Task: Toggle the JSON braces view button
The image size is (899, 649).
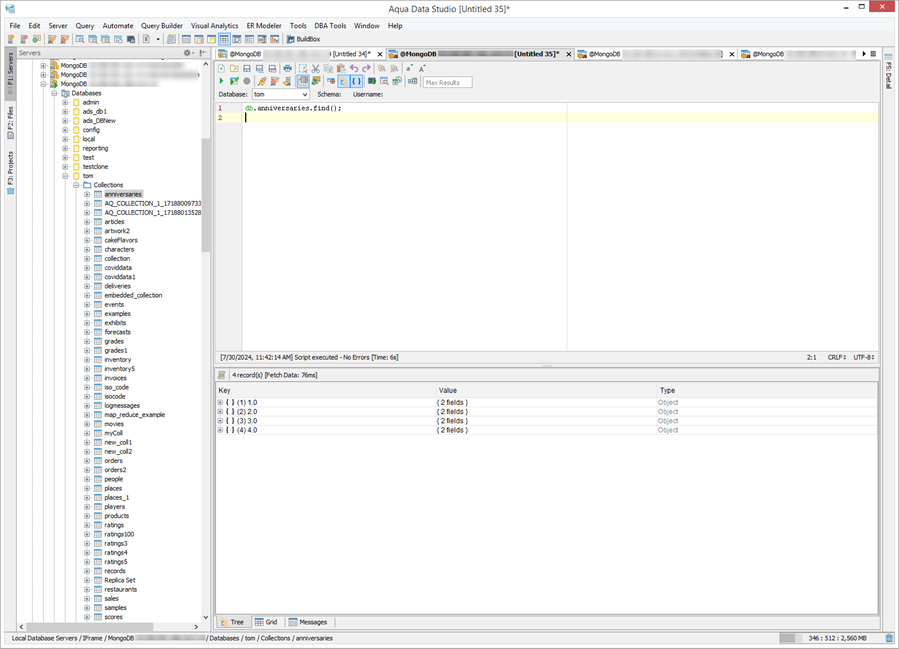Action: click(356, 81)
